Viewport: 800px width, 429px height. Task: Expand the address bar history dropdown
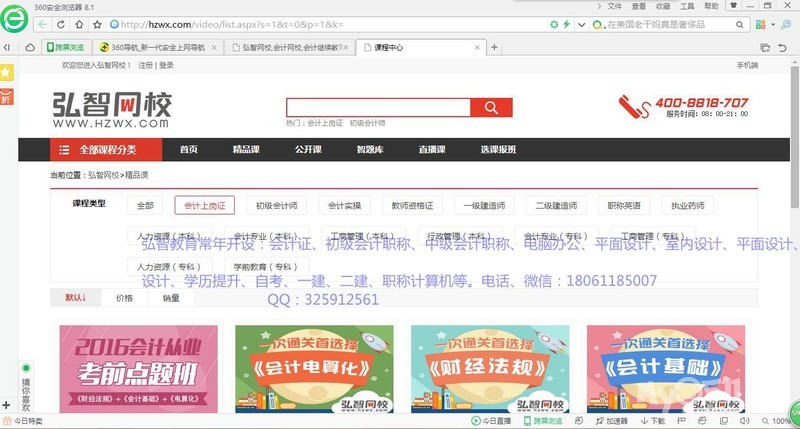pos(581,24)
